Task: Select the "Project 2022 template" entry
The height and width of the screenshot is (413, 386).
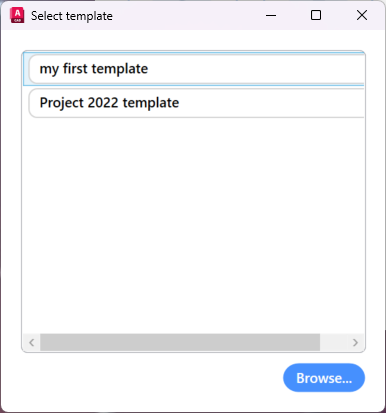Action: [197, 103]
